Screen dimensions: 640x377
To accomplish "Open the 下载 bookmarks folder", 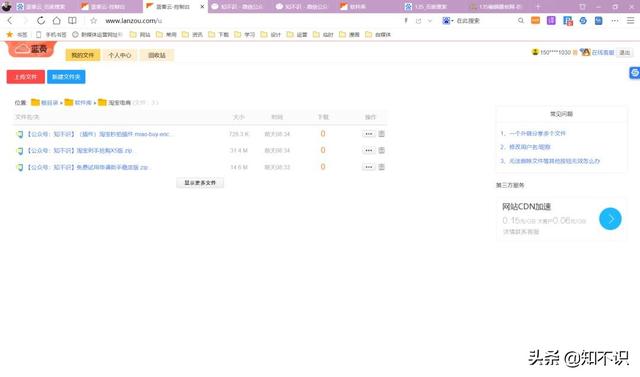I will 219,35.
